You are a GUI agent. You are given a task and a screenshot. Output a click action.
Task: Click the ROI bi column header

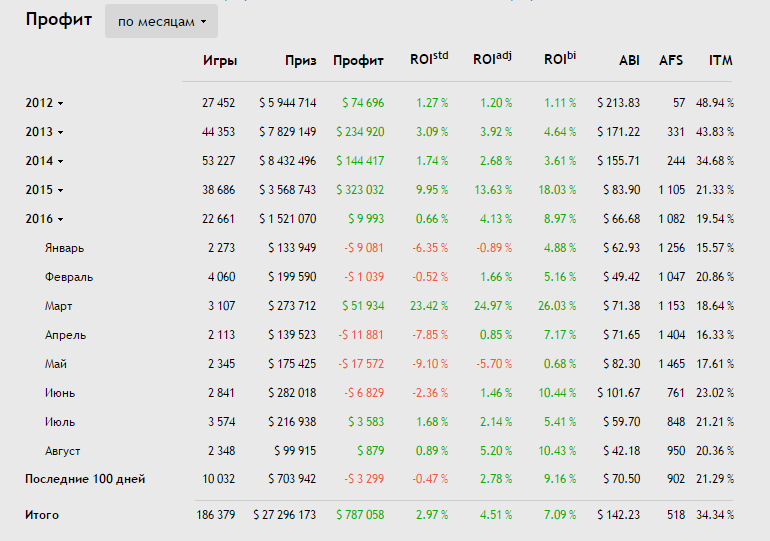click(560, 60)
